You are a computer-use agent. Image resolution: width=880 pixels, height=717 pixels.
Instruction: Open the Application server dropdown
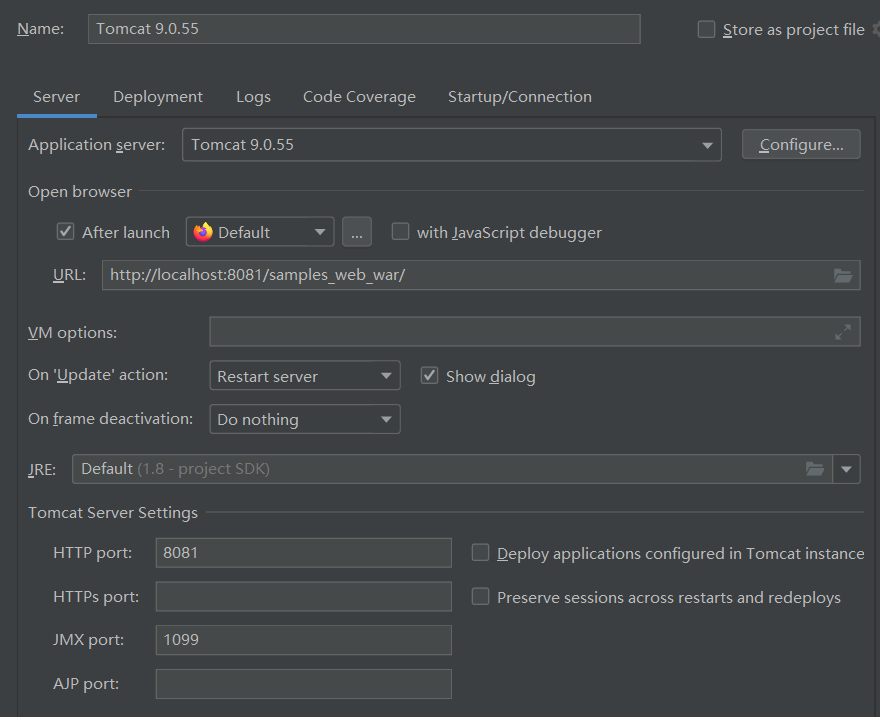pyautogui.click(x=452, y=145)
